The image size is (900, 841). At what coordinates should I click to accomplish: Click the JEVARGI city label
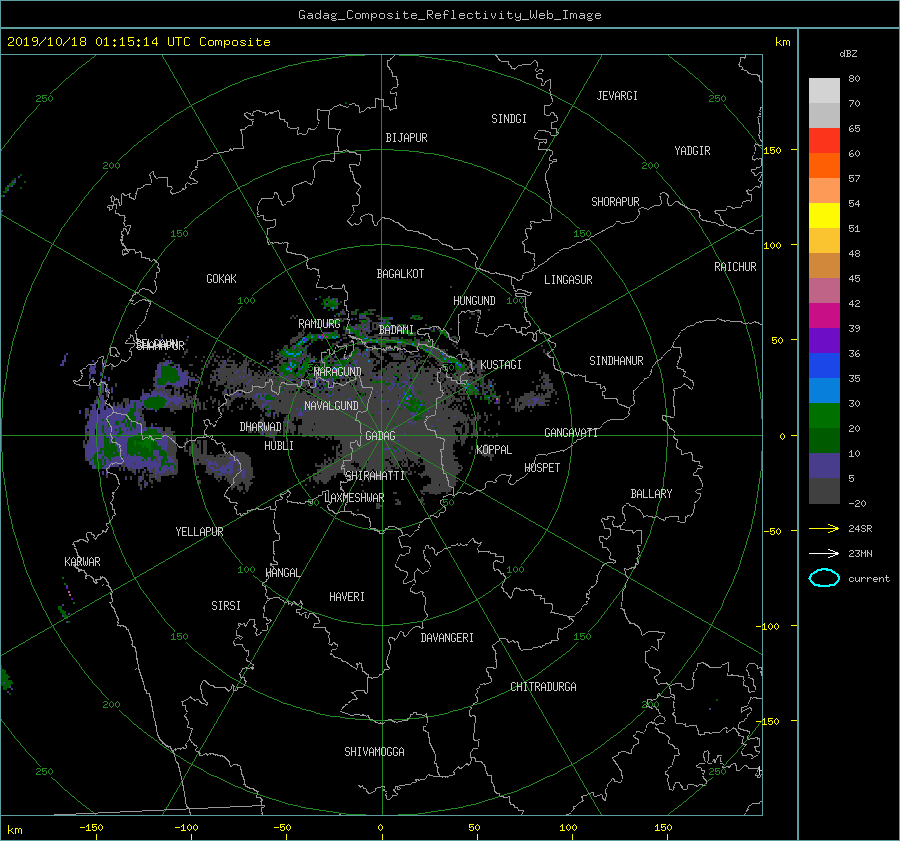617,96
